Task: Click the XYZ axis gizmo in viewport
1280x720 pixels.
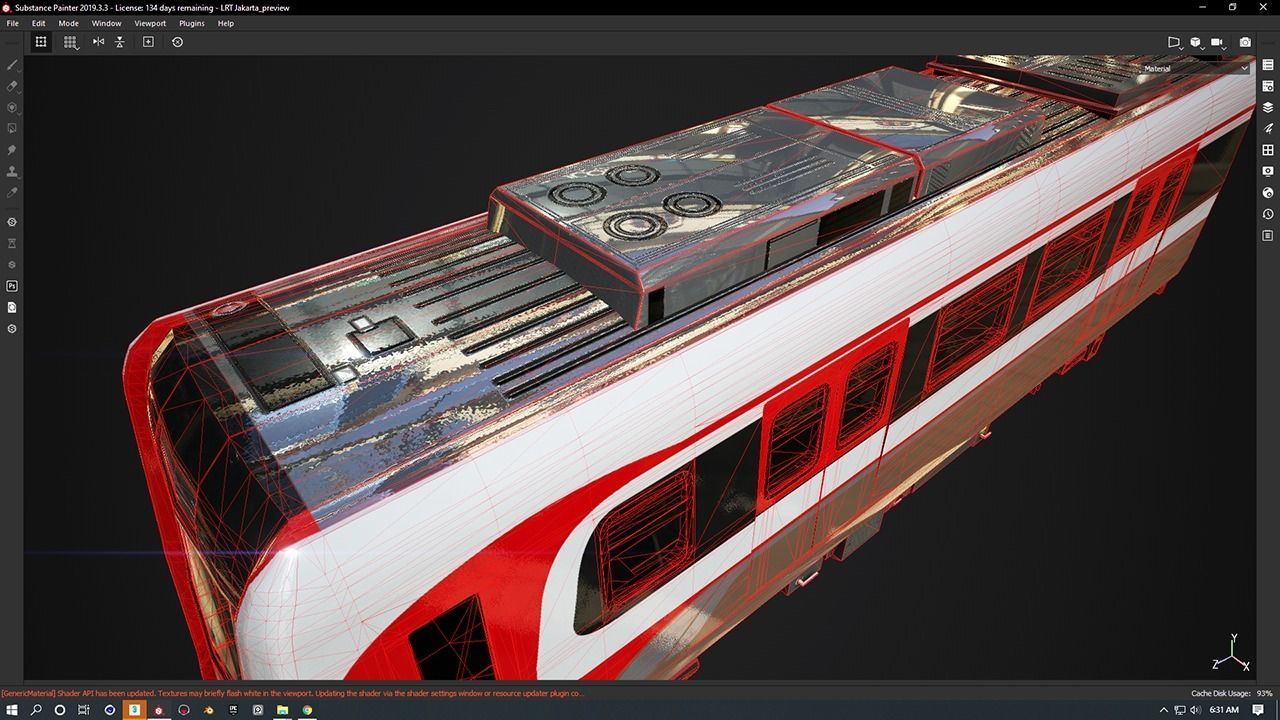Action: click(1232, 654)
